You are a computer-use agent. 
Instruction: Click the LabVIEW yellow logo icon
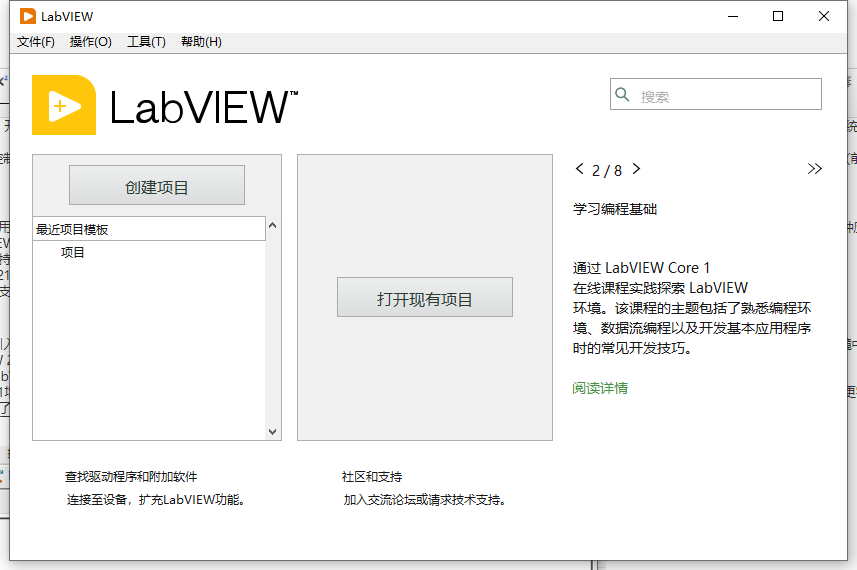[64, 105]
